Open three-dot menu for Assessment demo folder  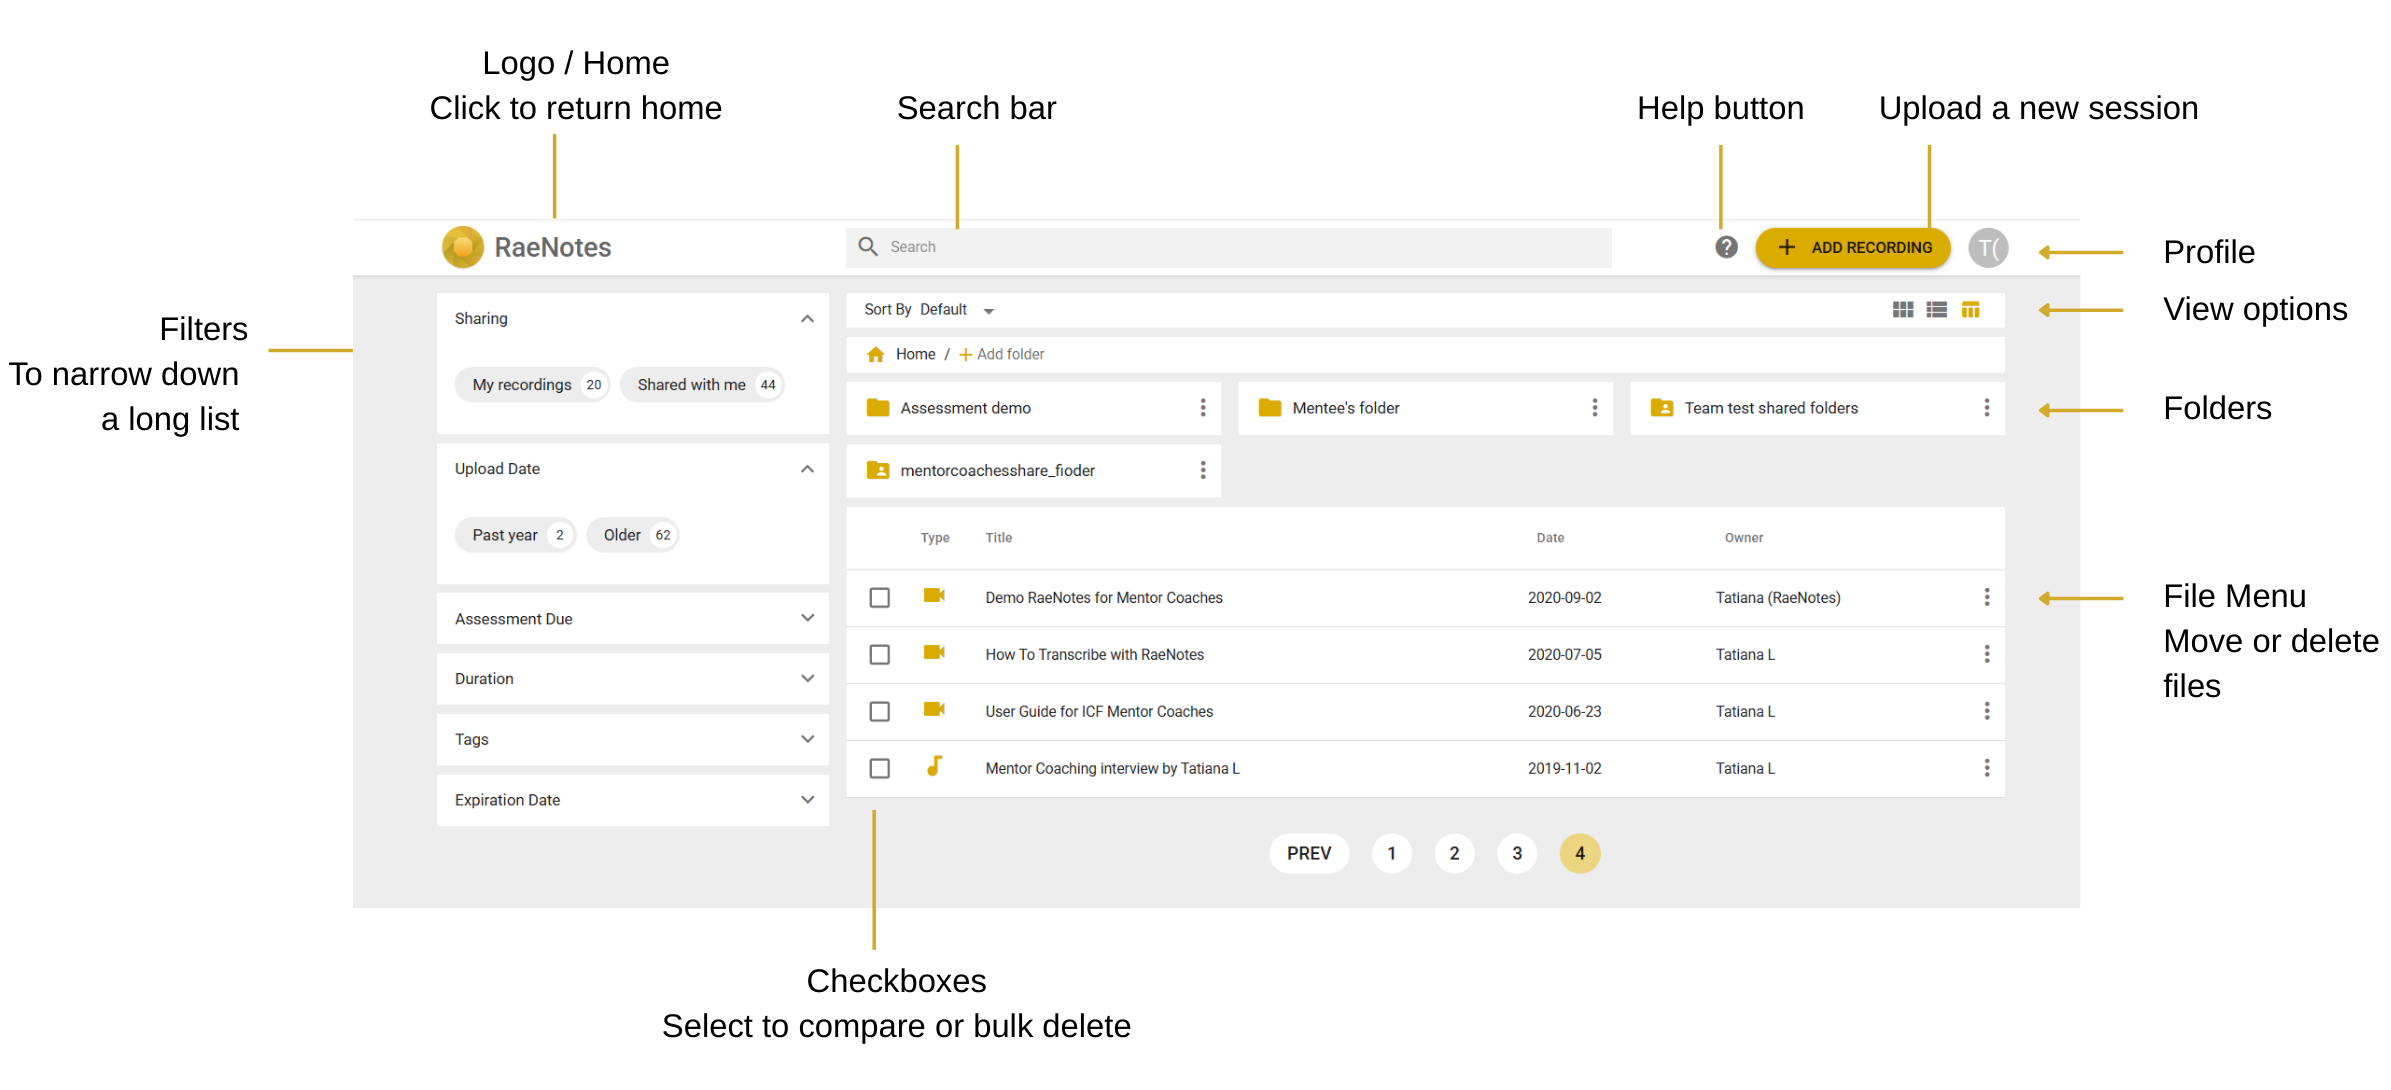click(x=1202, y=408)
